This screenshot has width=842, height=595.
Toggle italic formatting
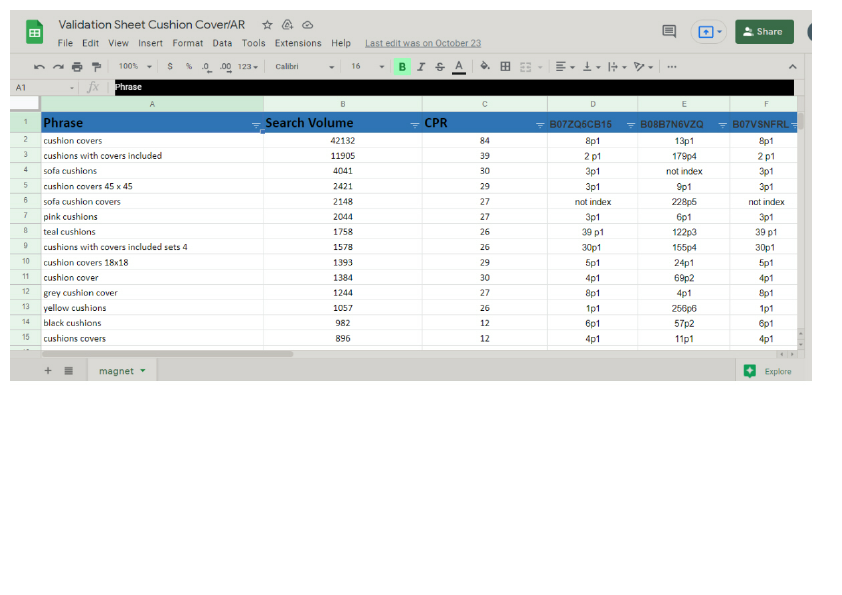click(x=420, y=67)
